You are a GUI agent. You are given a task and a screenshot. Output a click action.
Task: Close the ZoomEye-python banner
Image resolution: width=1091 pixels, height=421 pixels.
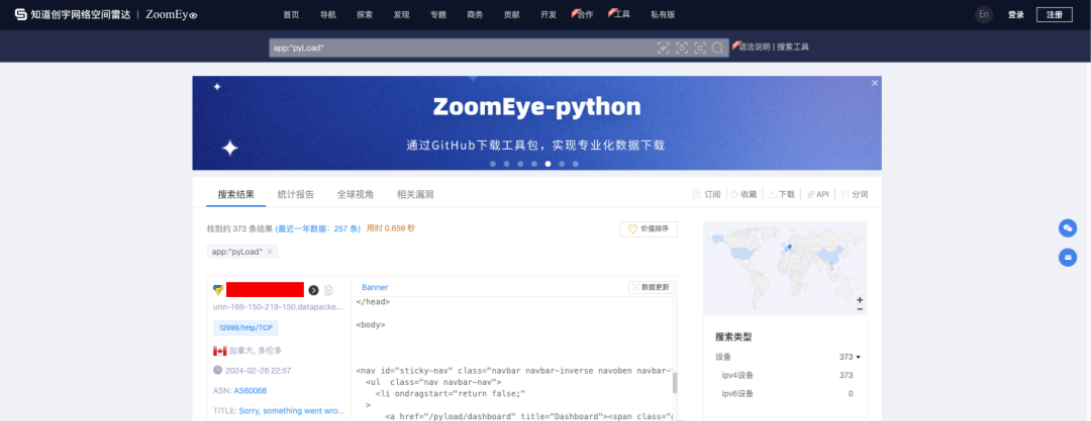tap(875, 83)
